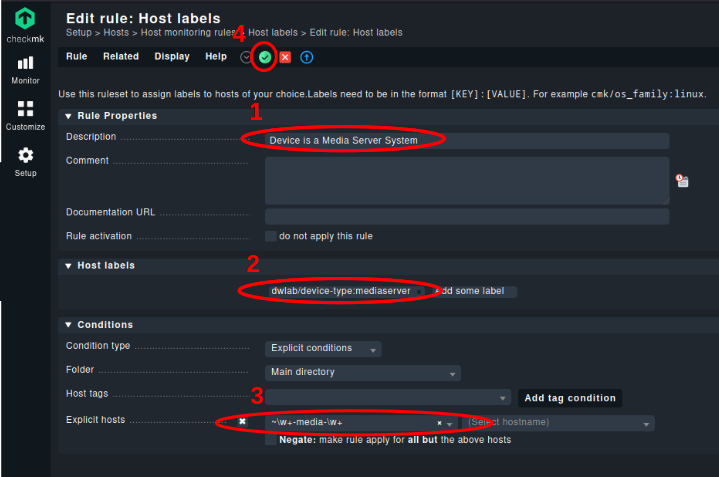
Task: Click the Add tag condition button
Action: pos(570,398)
